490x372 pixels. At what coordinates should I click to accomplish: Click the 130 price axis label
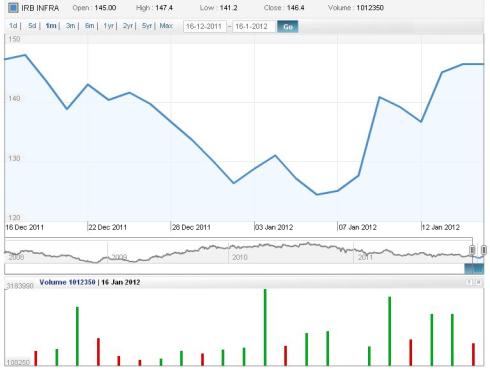(x=14, y=158)
